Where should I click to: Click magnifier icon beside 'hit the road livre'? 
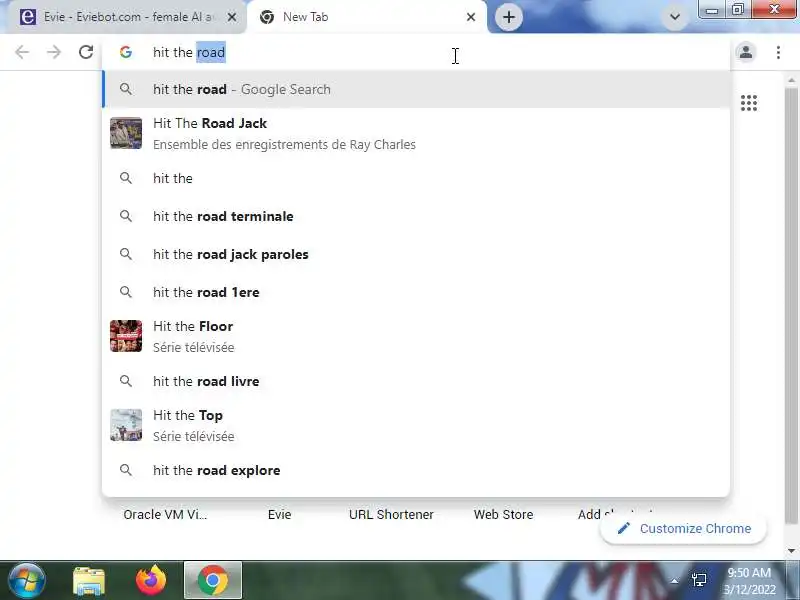coord(126,381)
